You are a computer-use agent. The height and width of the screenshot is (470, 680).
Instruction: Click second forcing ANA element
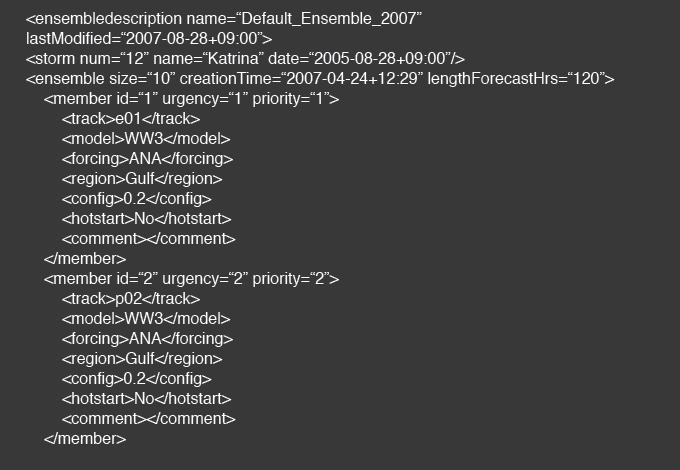pos(147,339)
